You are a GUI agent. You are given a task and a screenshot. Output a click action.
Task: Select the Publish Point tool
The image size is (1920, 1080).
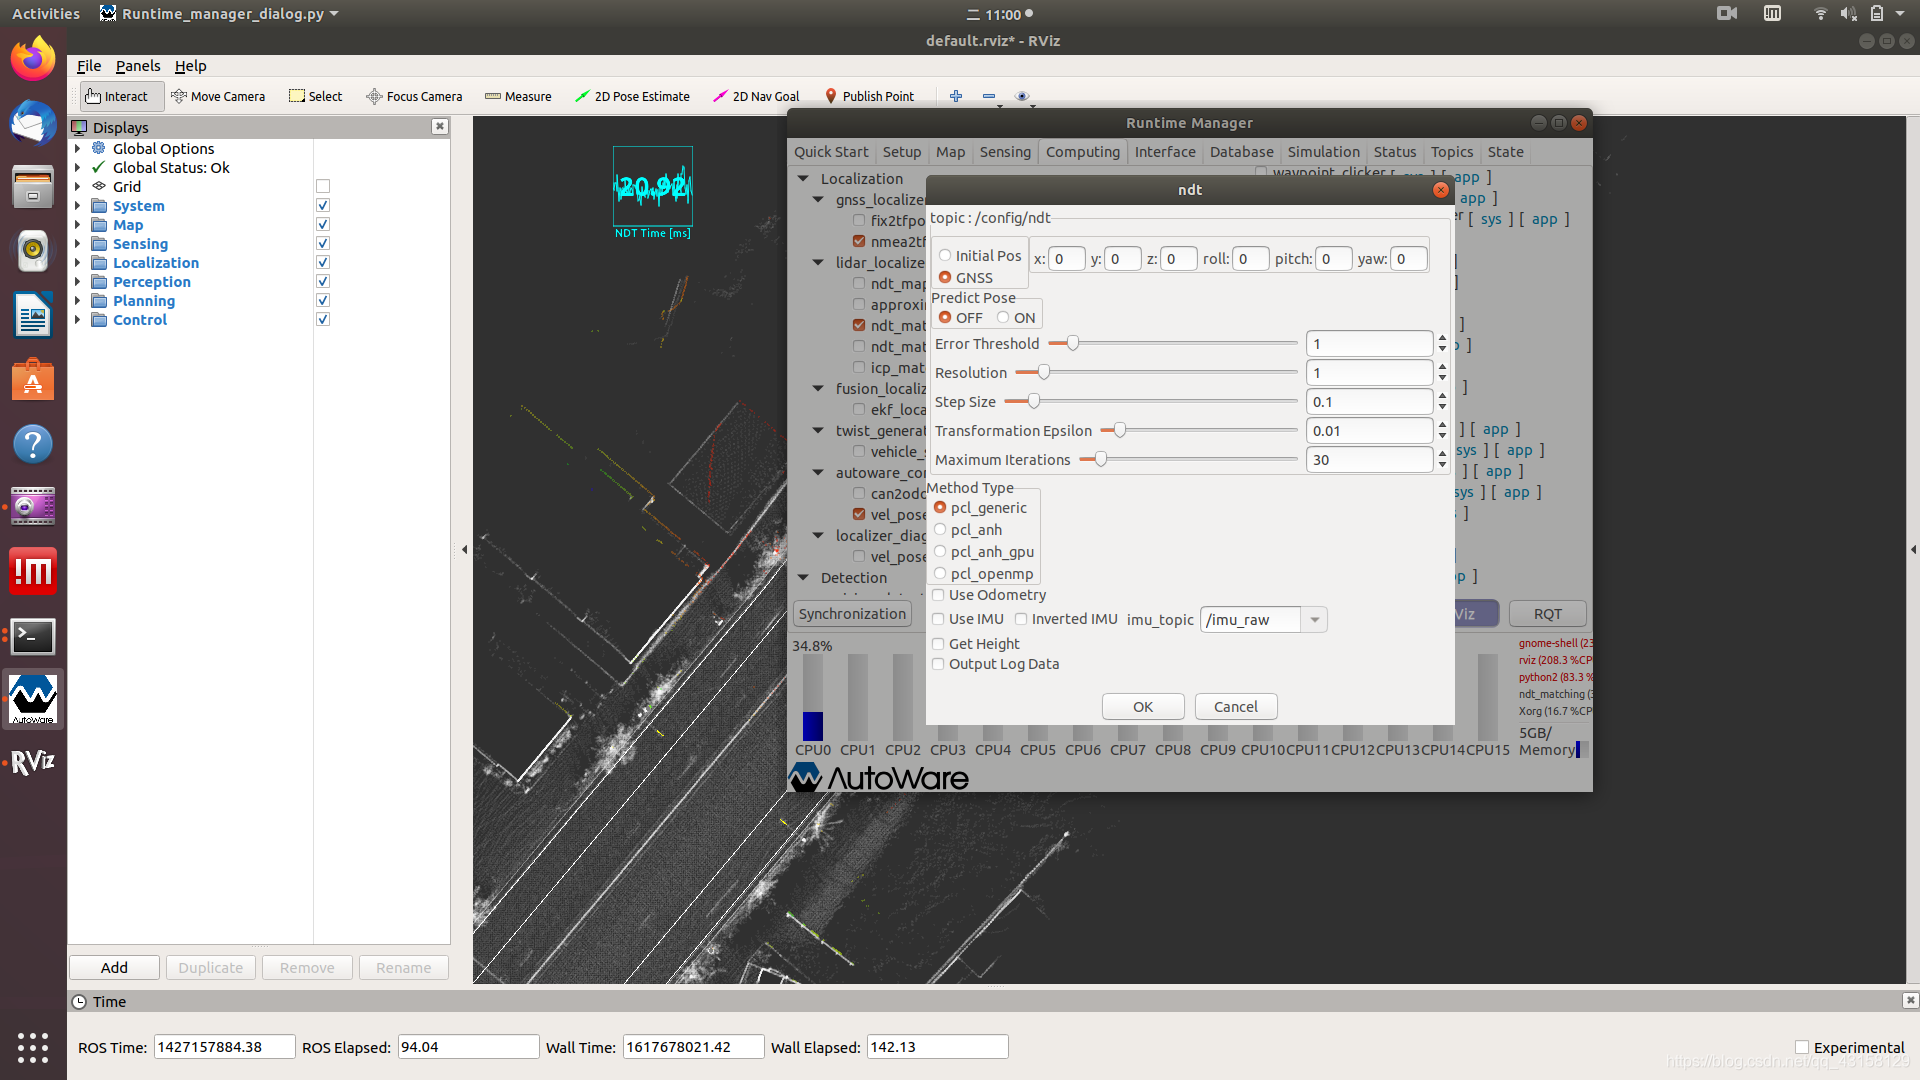868,96
